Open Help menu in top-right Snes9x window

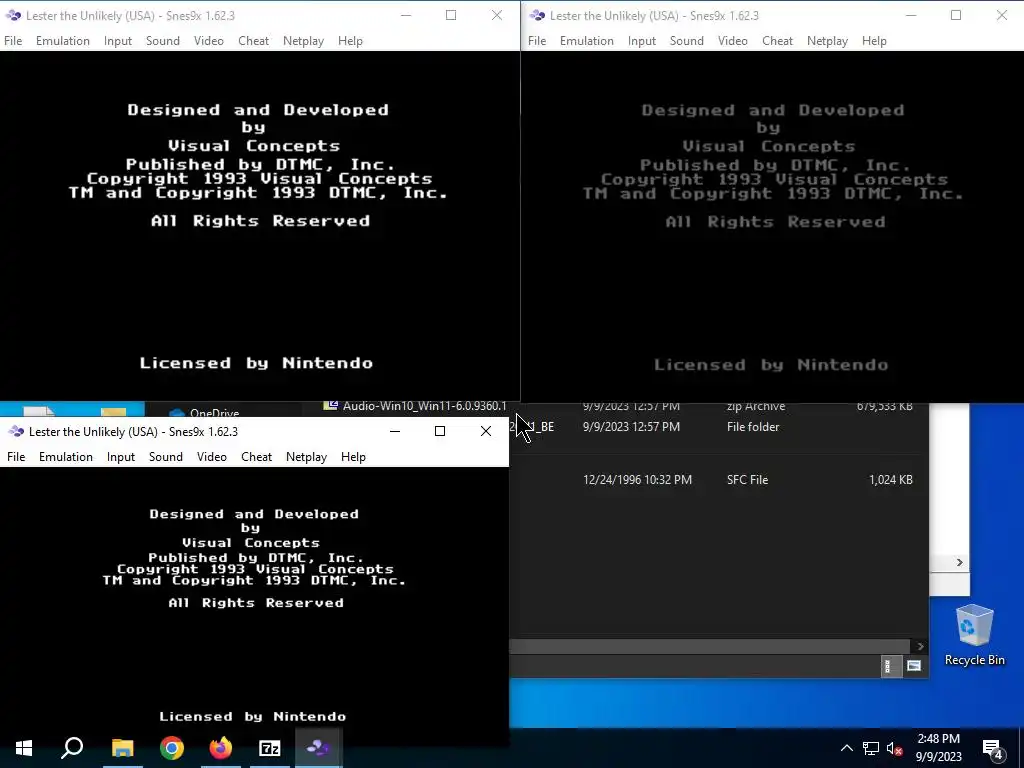coord(874,40)
